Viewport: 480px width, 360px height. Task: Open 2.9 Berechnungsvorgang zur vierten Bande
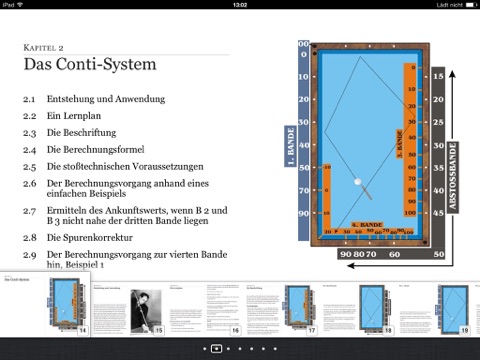pos(125,259)
